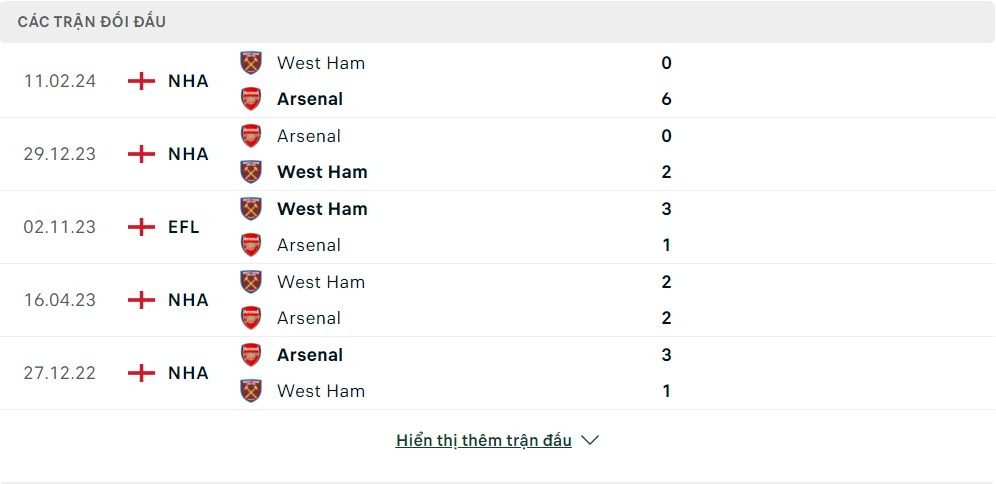Screen dimensions: 996x484
Task: Click the 'CÁC TRẬN ĐỐI ĐẦU' header
Action: coord(91,21)
